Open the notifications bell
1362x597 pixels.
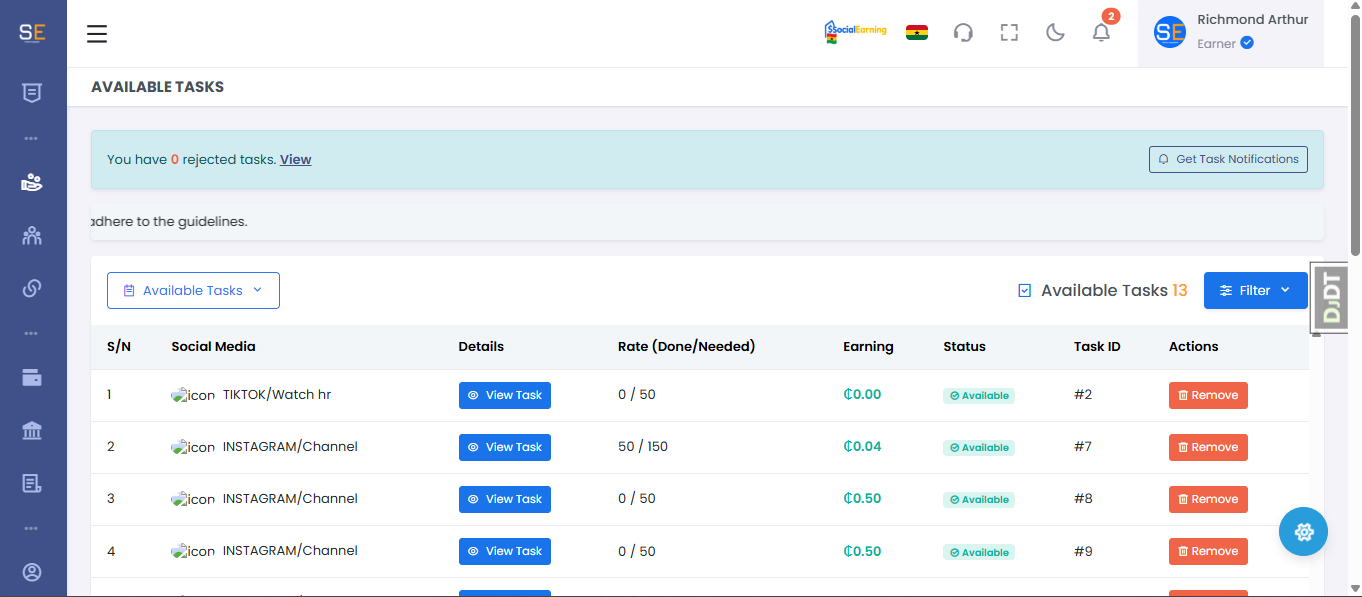point(1101,33)
